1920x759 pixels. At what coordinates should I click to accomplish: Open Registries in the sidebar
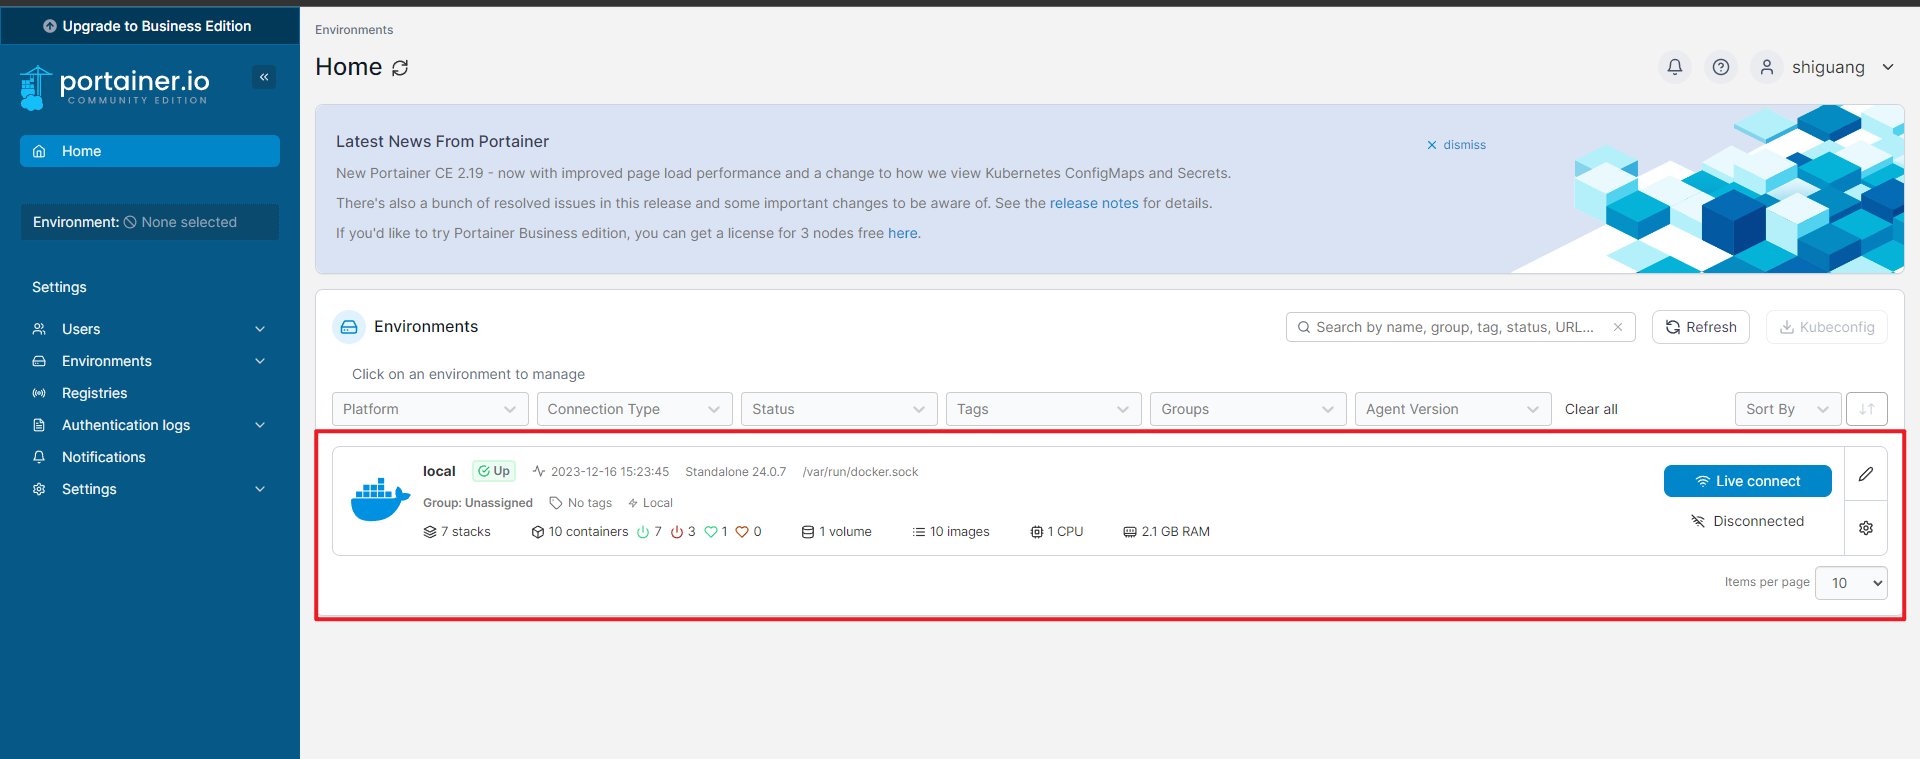(150, 393)
